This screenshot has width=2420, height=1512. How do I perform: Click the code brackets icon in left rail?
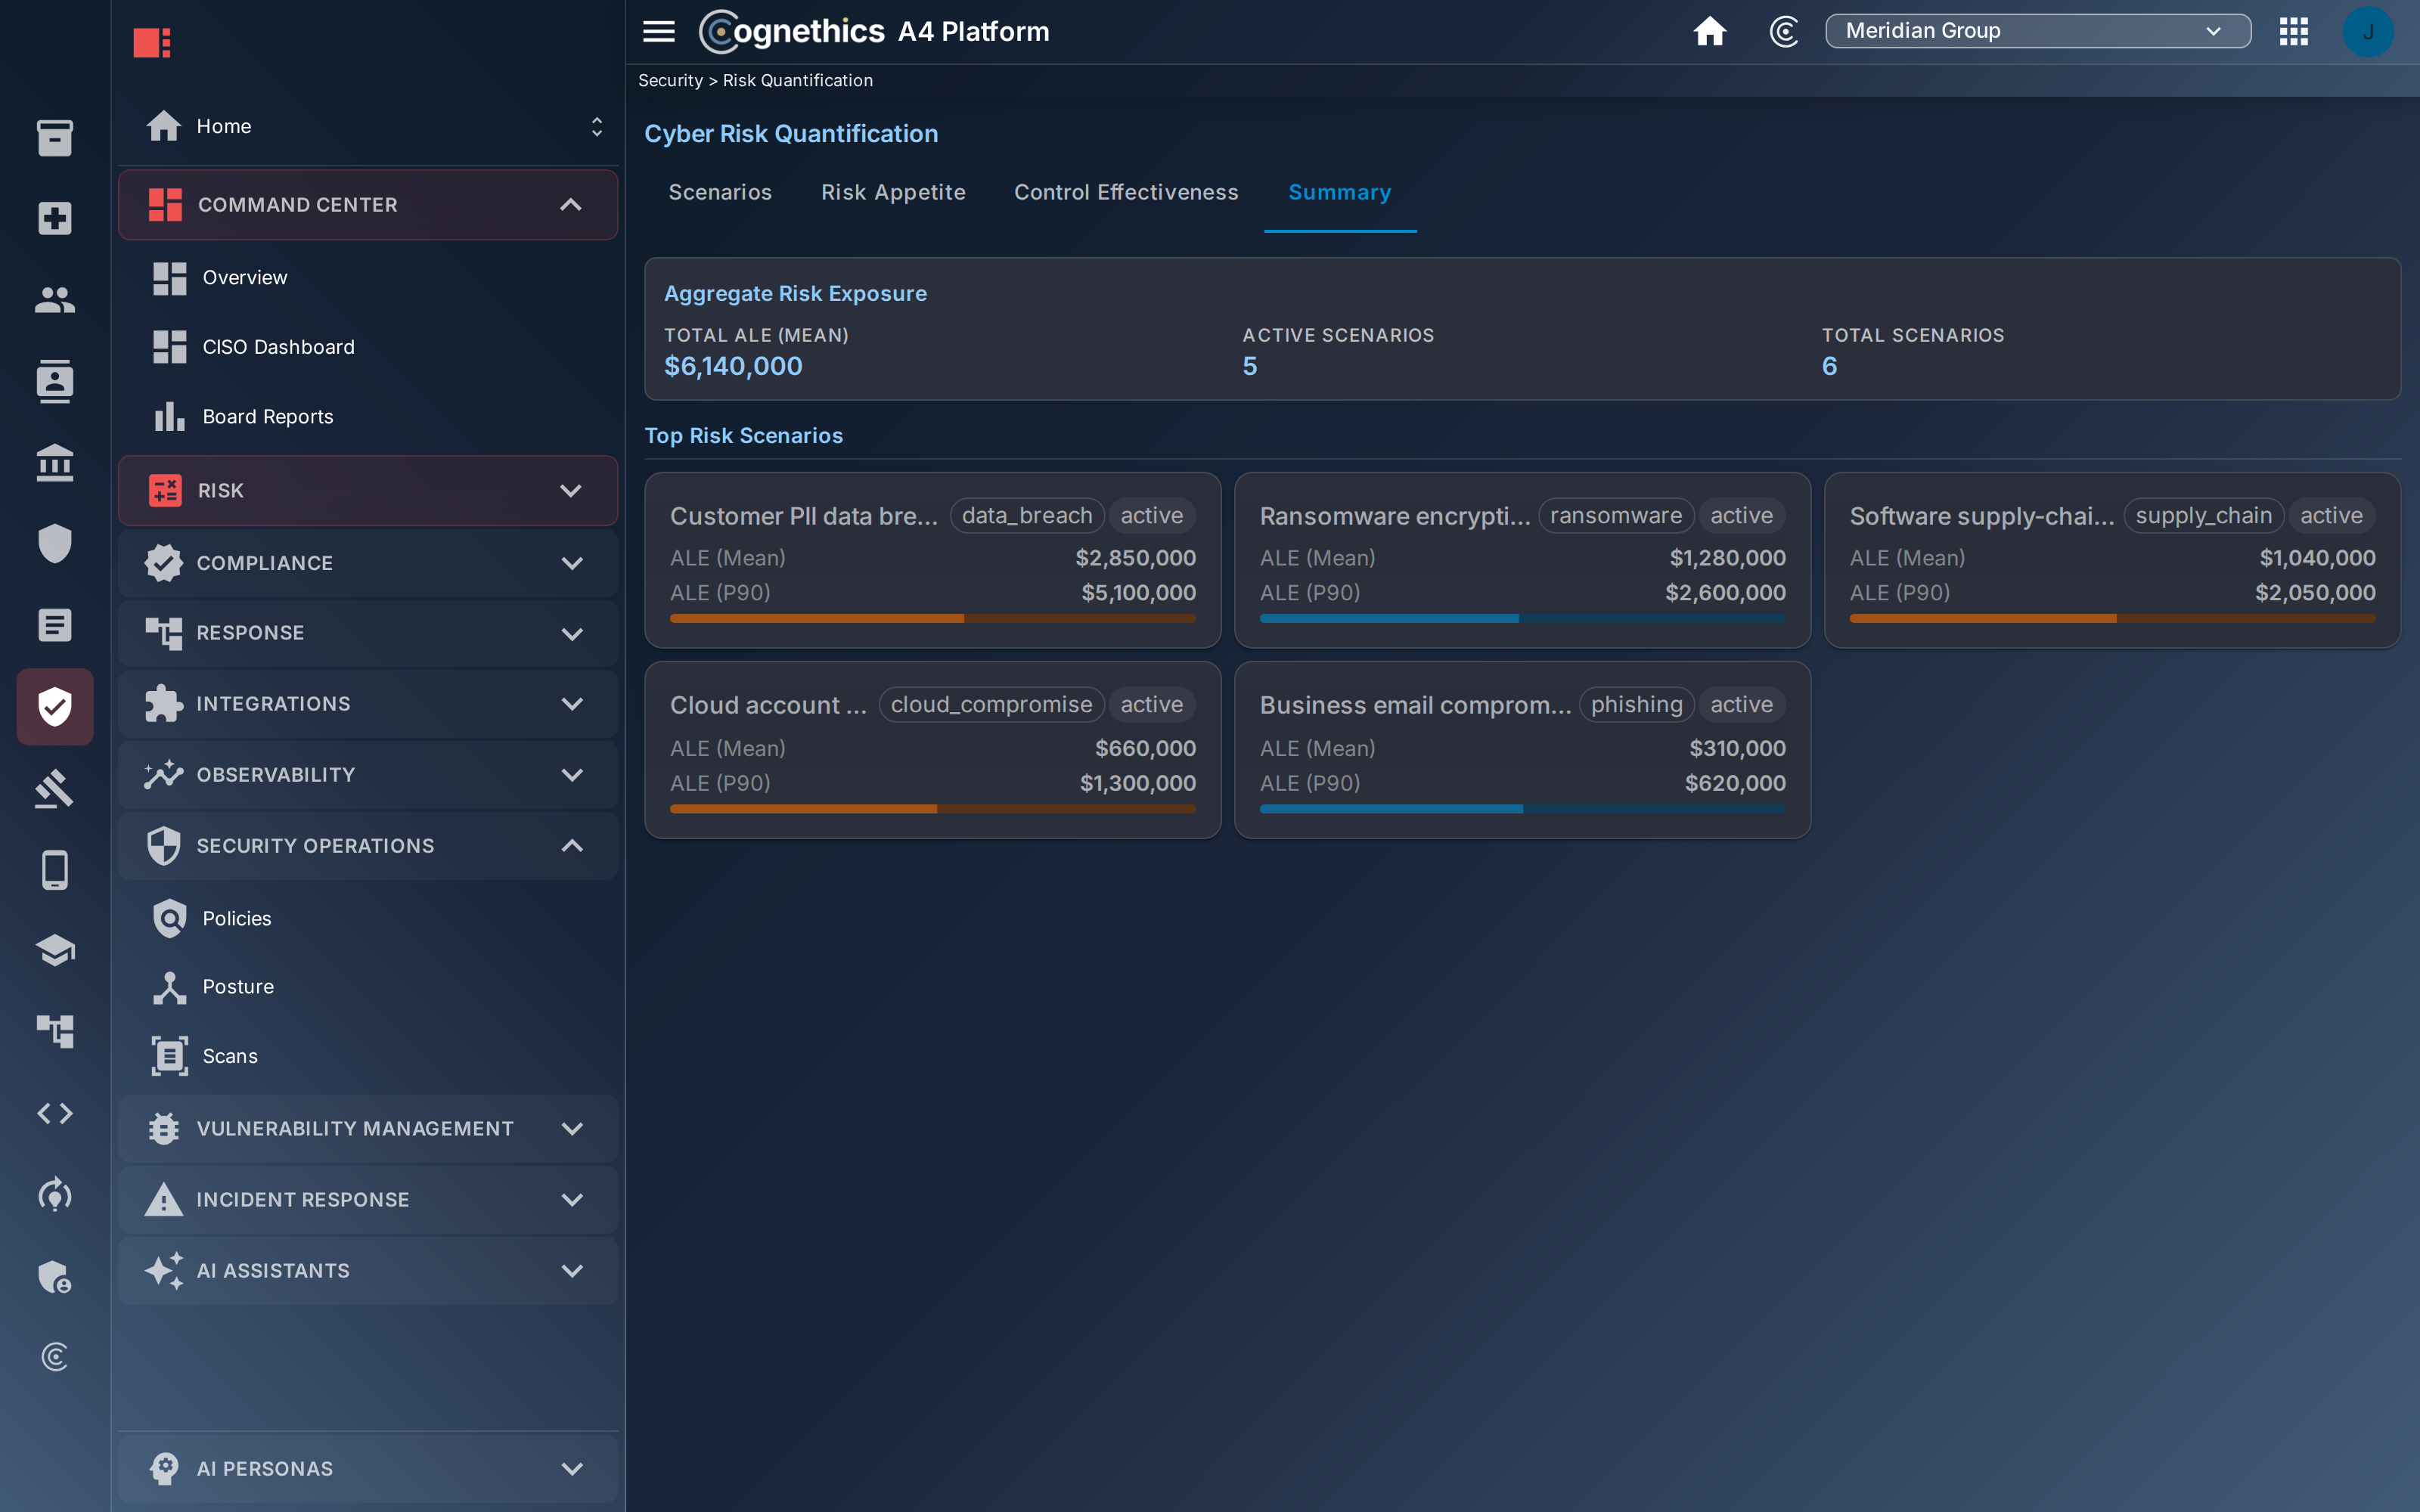(x=55, y=1114)
